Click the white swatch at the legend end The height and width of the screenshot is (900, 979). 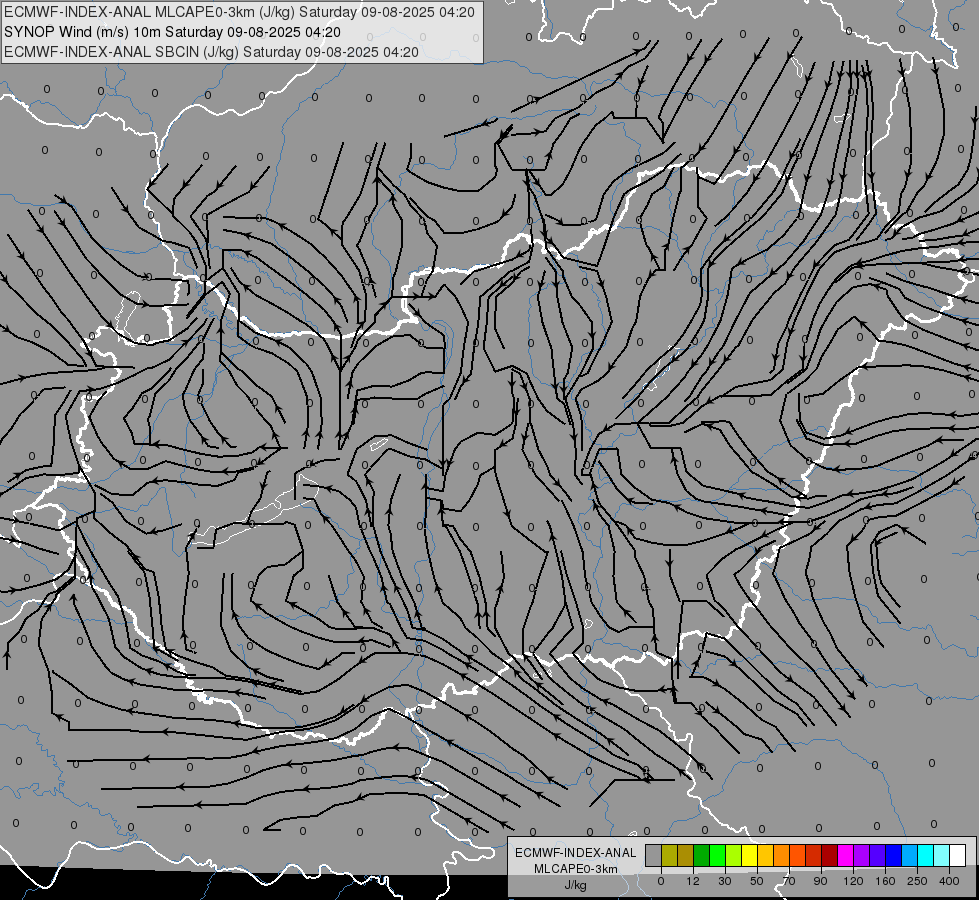pos(958,855)
